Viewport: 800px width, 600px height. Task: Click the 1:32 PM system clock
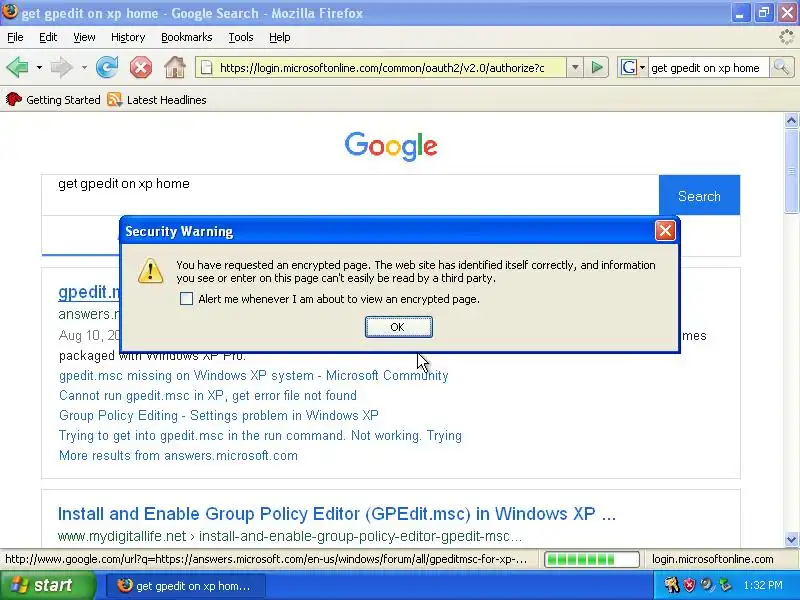(763, 585)
